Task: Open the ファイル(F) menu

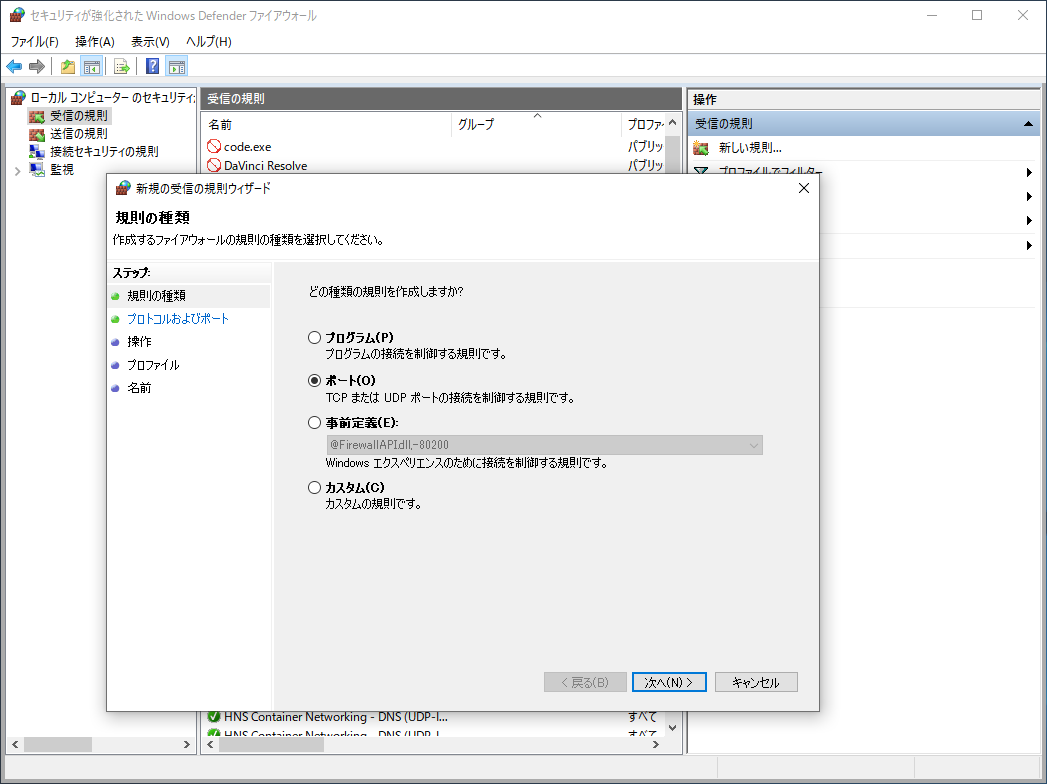Action: pyautogui.click(x=34, y=42)
